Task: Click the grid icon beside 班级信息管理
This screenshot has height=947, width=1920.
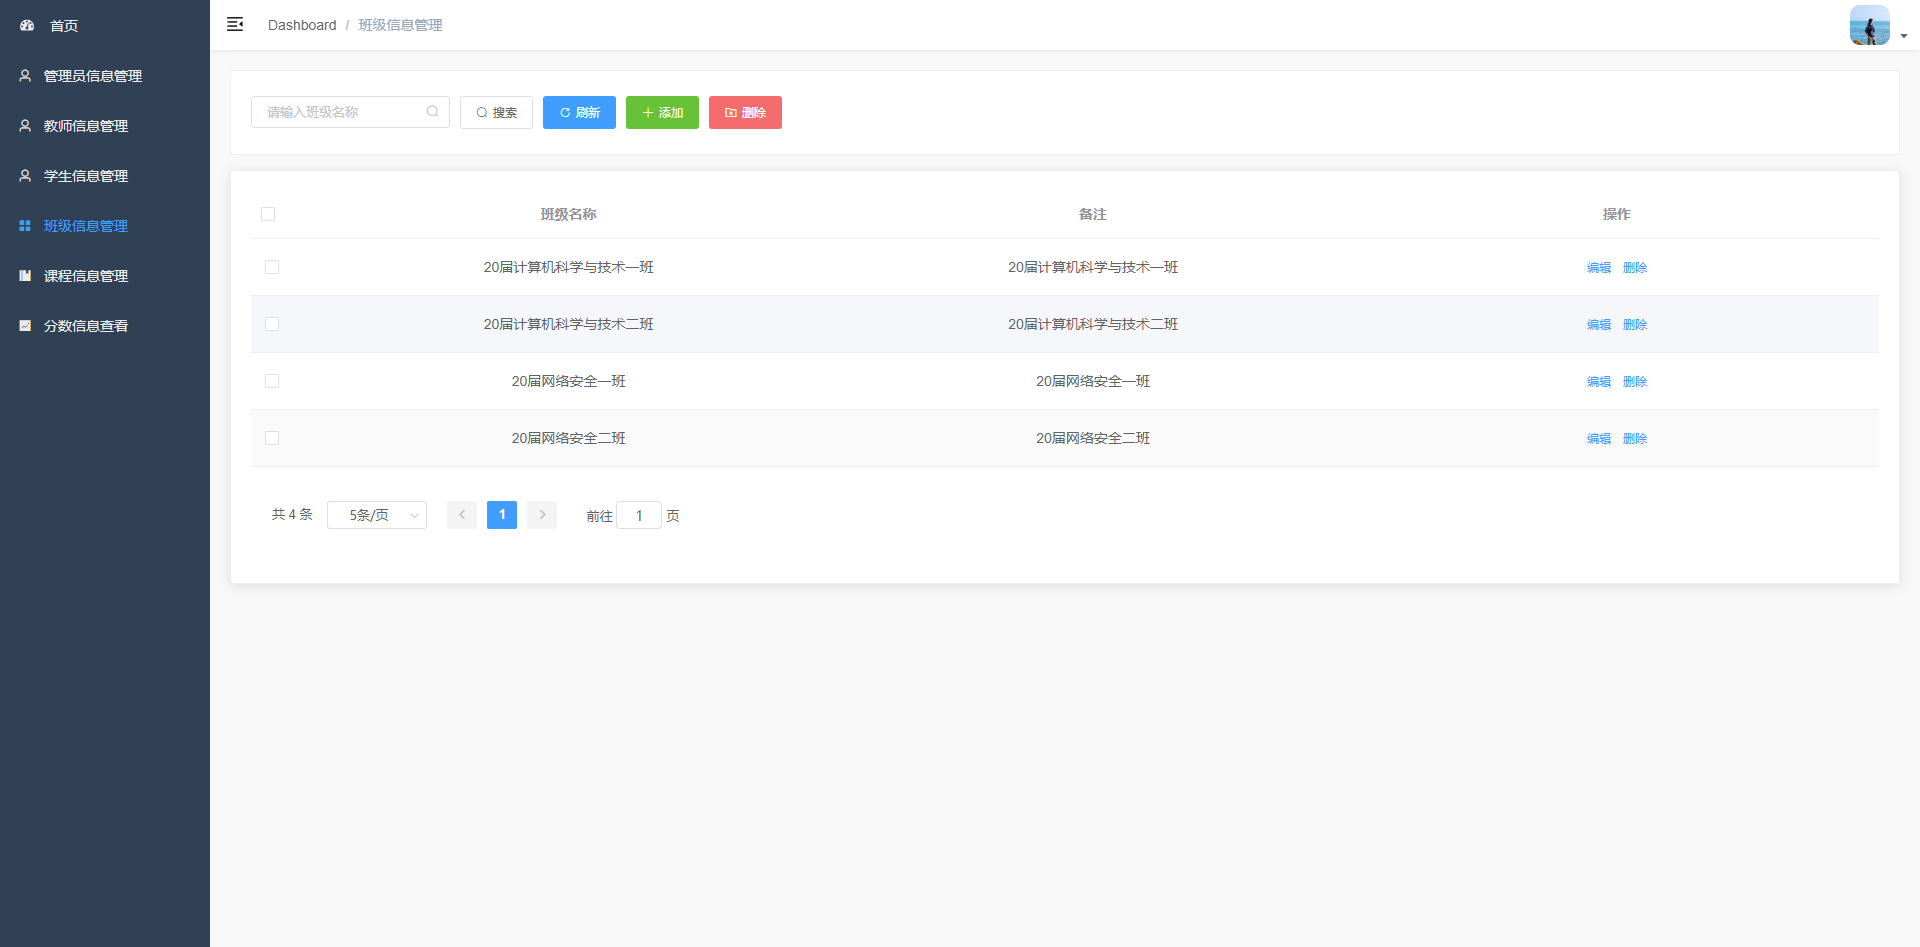Action: pyautogui.click(x=25, y=226)
